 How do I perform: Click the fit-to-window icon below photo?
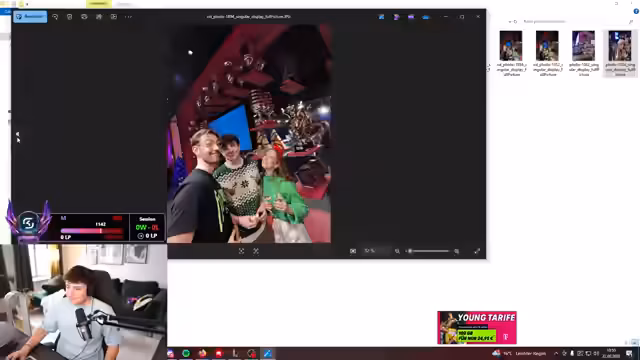tap(242, 251)
